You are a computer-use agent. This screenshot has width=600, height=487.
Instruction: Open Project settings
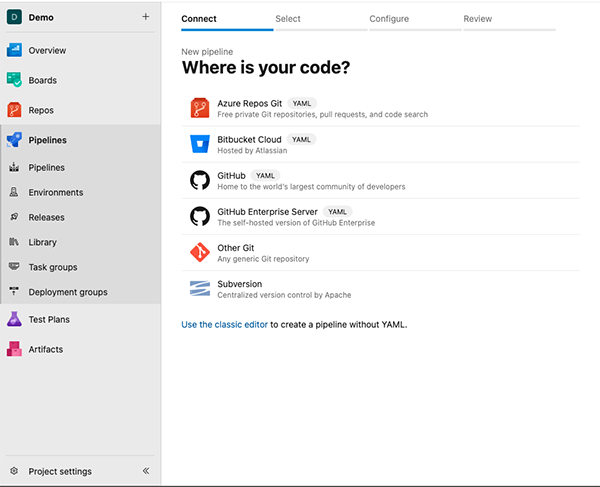click(59, 471)
